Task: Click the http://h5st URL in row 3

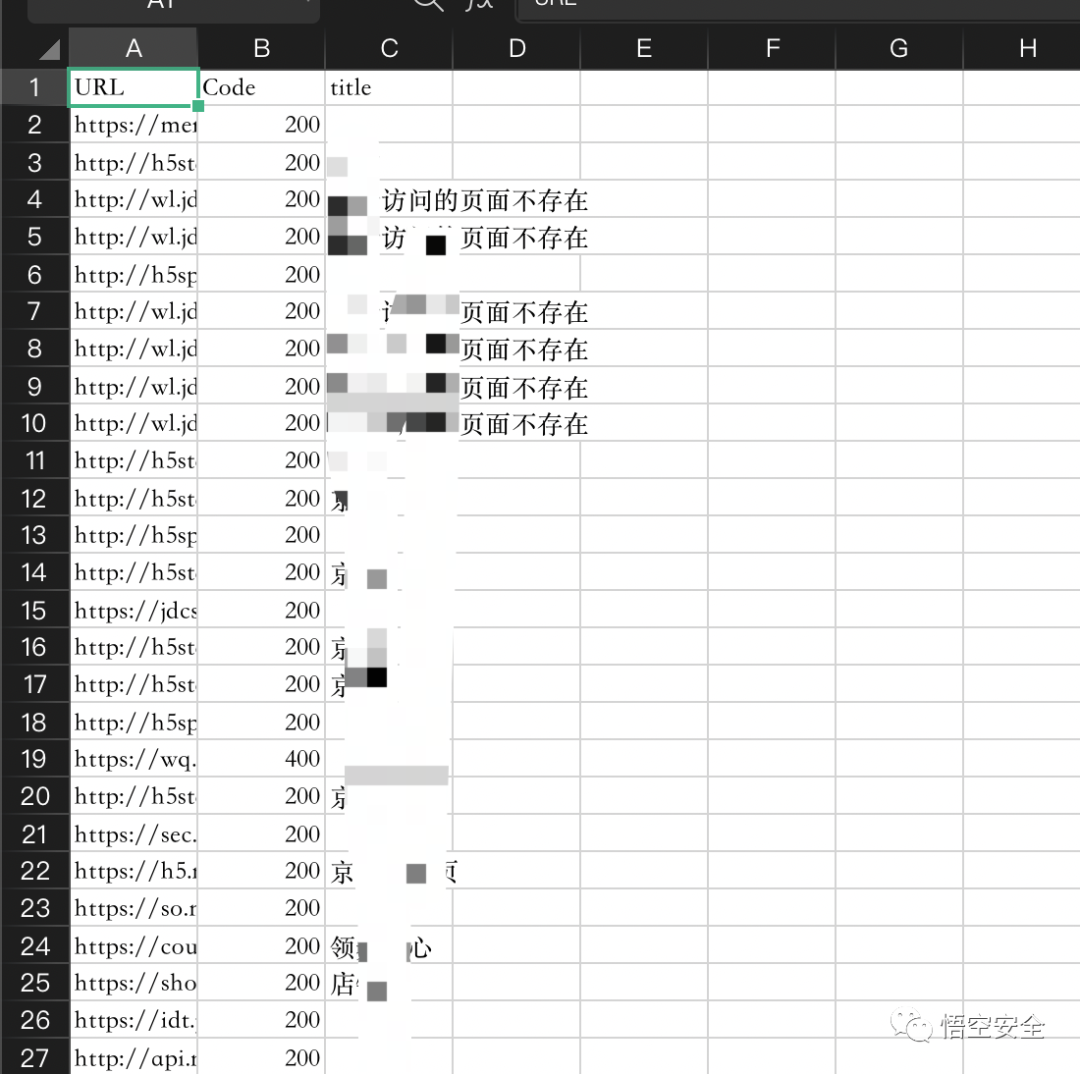Action: 134,163
